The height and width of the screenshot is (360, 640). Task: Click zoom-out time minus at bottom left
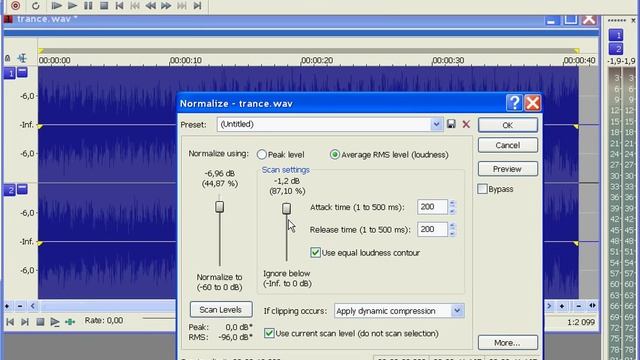tap(20, 306)
